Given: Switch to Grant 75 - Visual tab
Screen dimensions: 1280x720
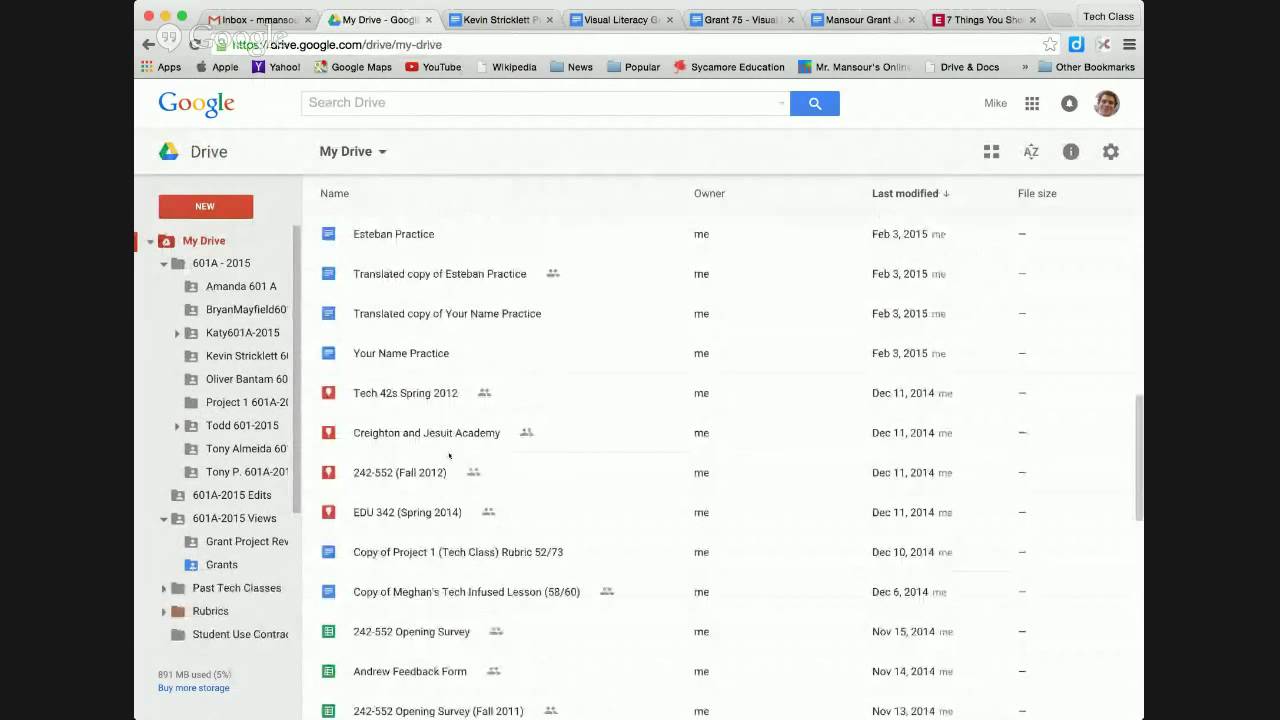Looking at the screenshot, I should (740, 19).
